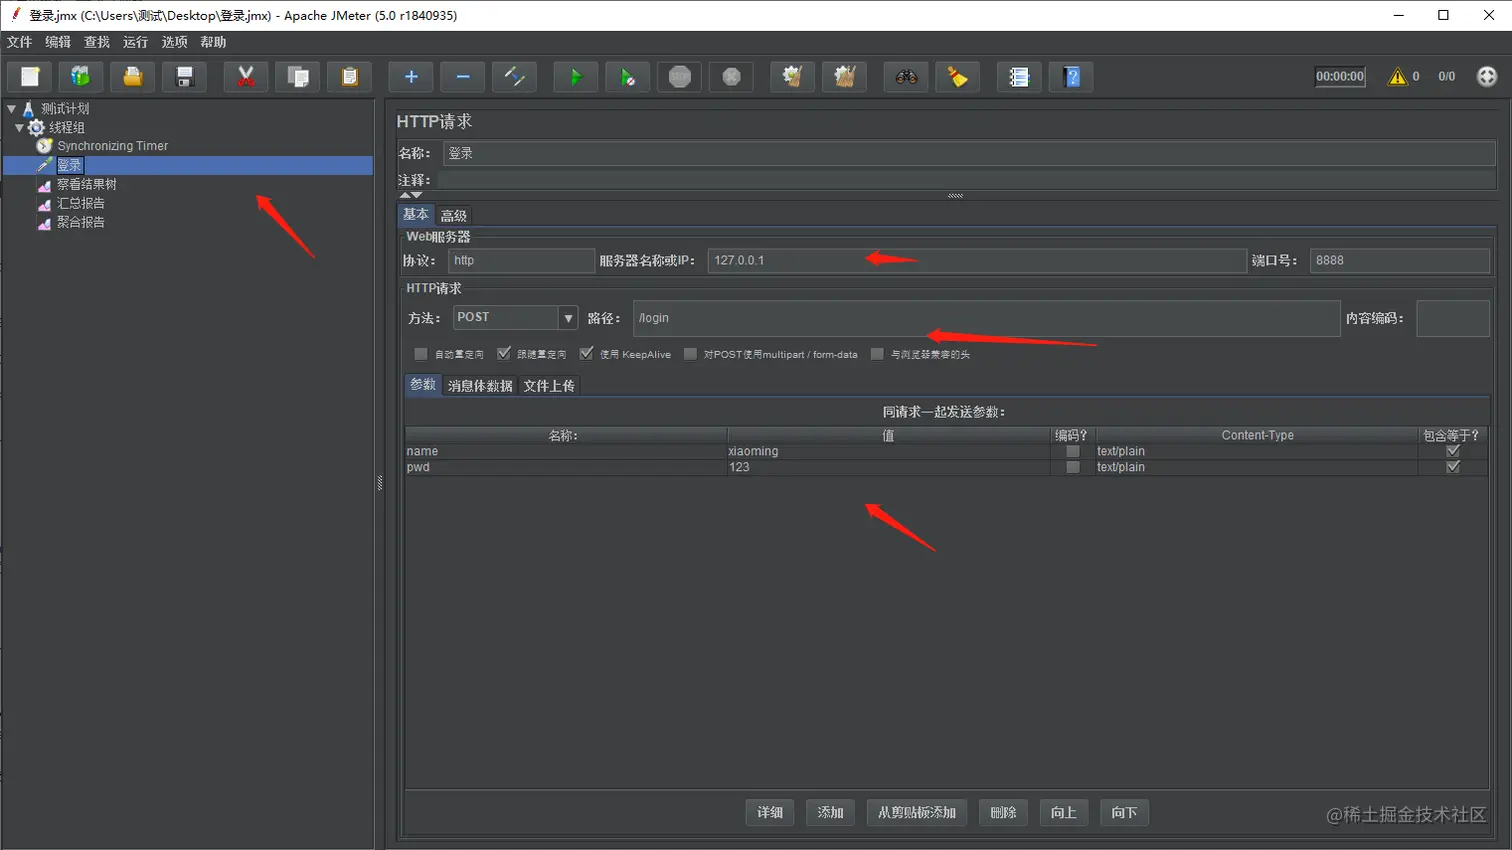Click the Shutdown test icon
The image size is (1512, 850).
(x=732, y=77)
